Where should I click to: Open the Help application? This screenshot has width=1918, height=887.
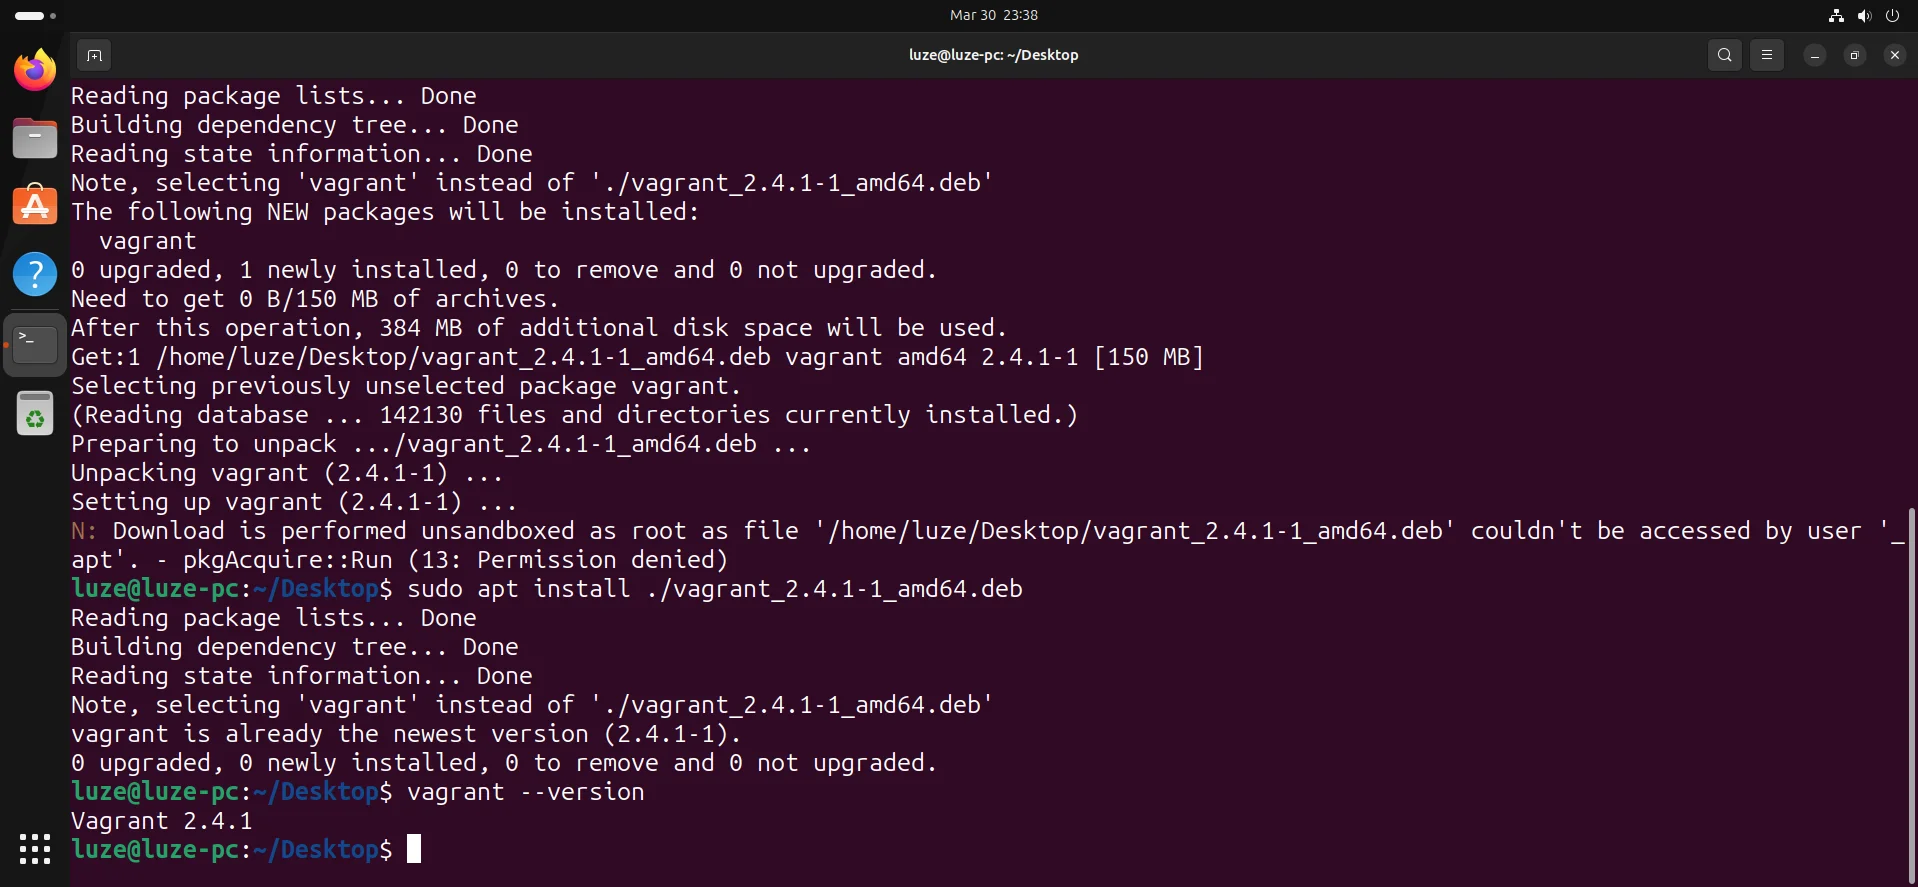tap(35, 274)
